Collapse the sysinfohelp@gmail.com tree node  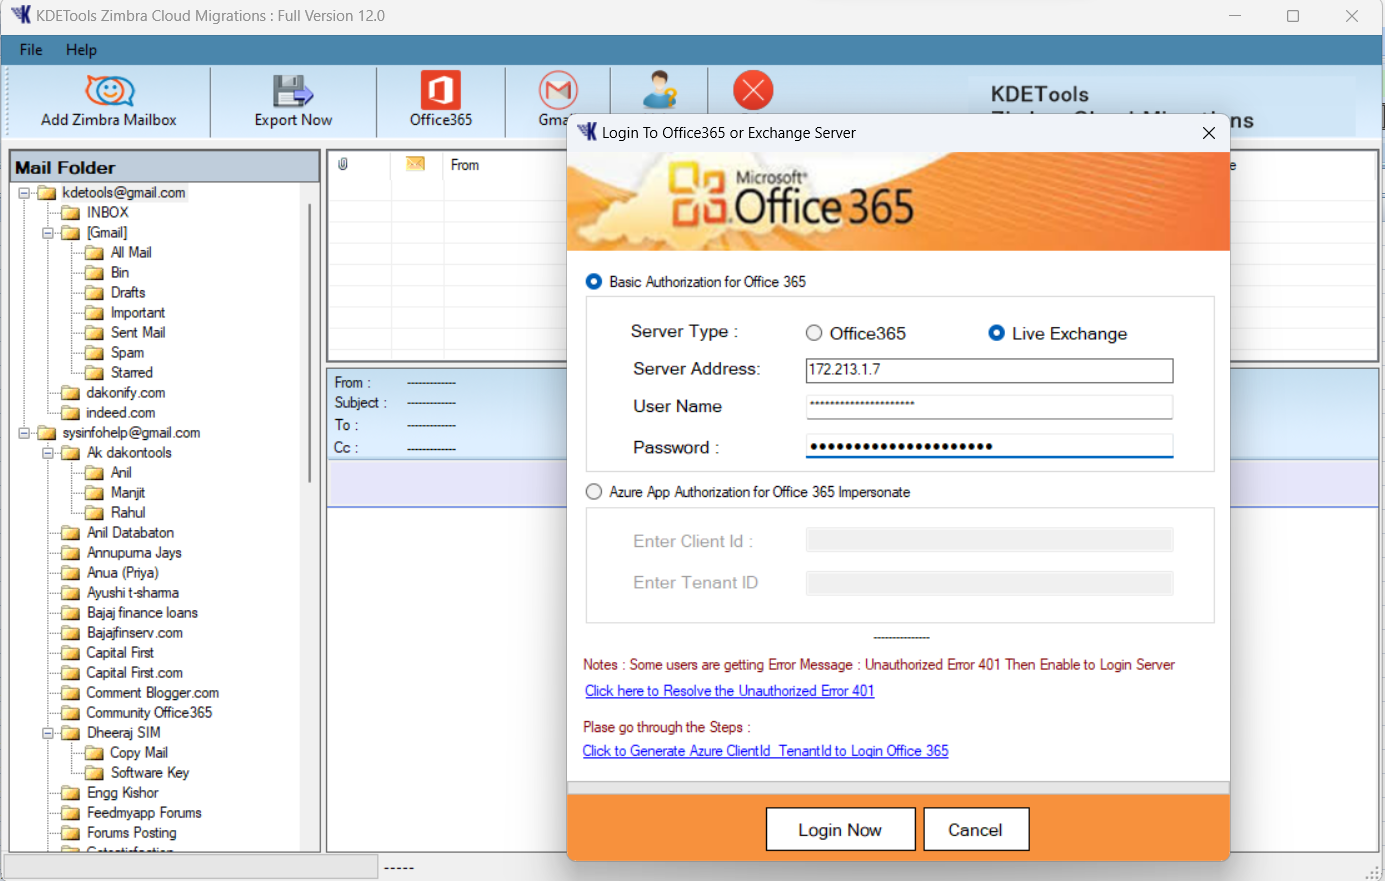[24, 433]
